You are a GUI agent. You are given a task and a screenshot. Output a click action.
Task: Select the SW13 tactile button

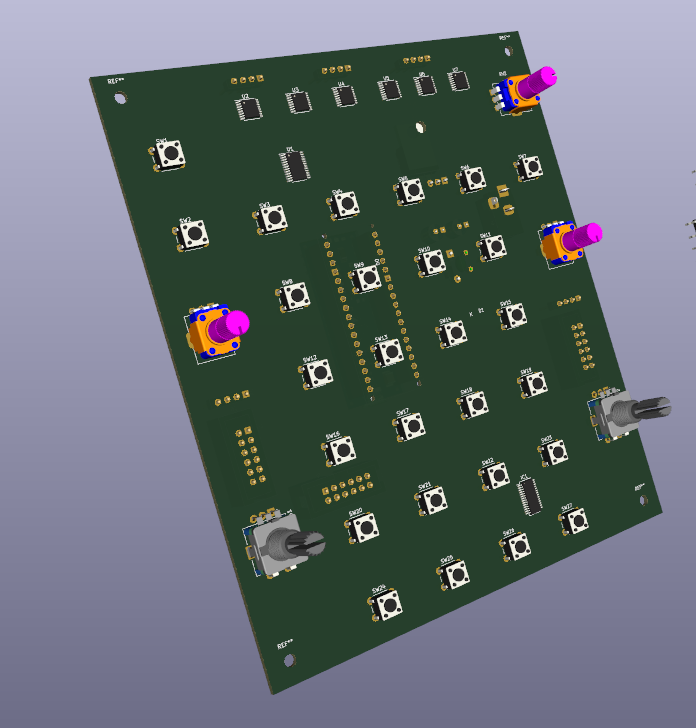click(388, 352)
